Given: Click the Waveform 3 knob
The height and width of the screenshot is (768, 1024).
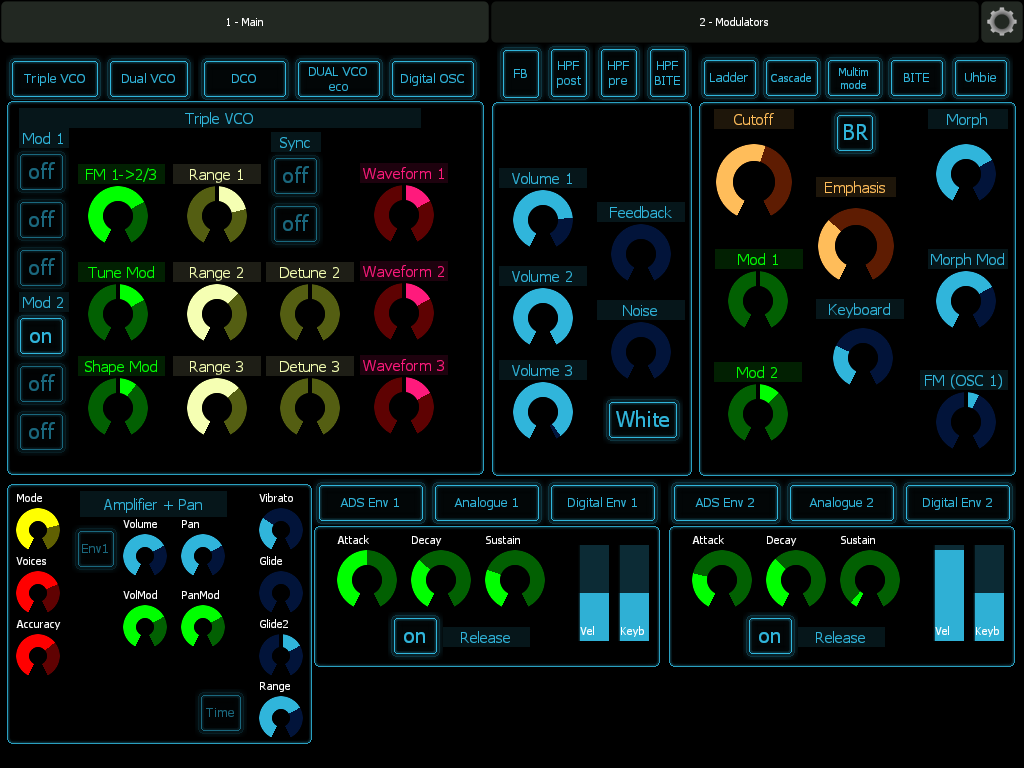Looking at the screenshot, I should 404,406.
